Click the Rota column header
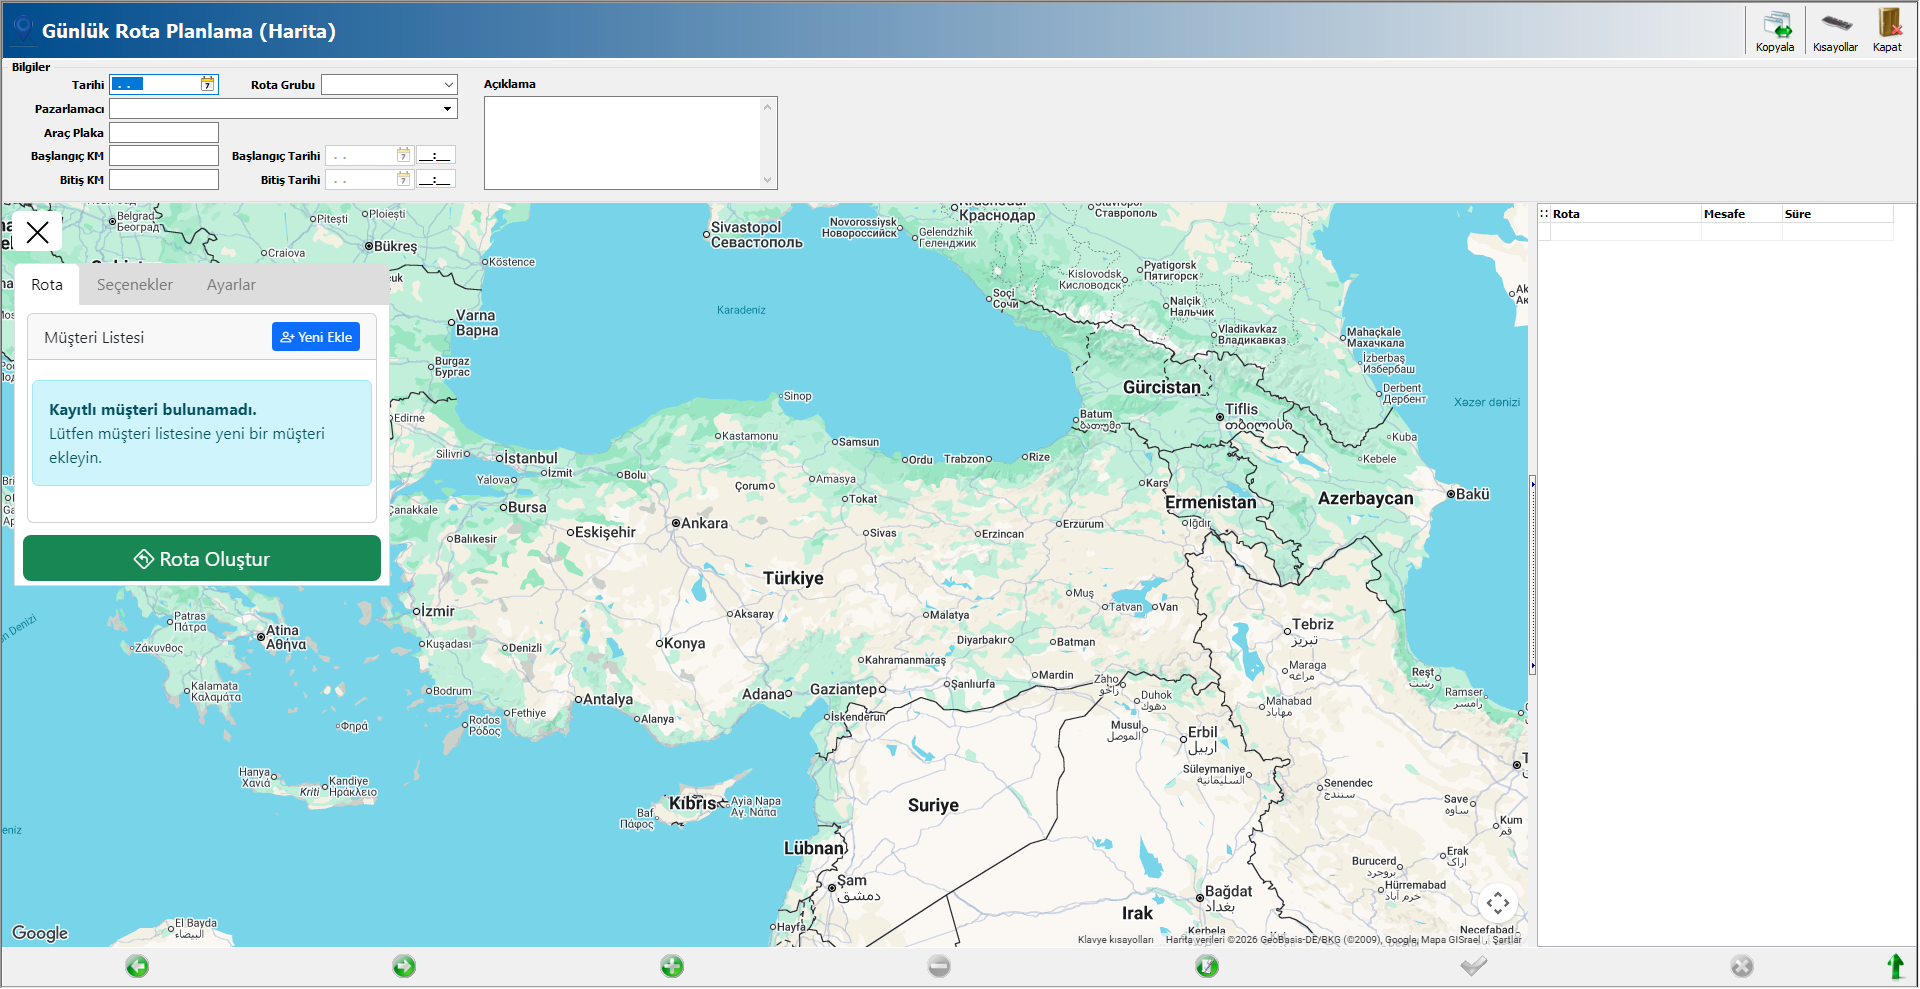Viewport: 1920px width, 989px height. [x=1626, y=214]
